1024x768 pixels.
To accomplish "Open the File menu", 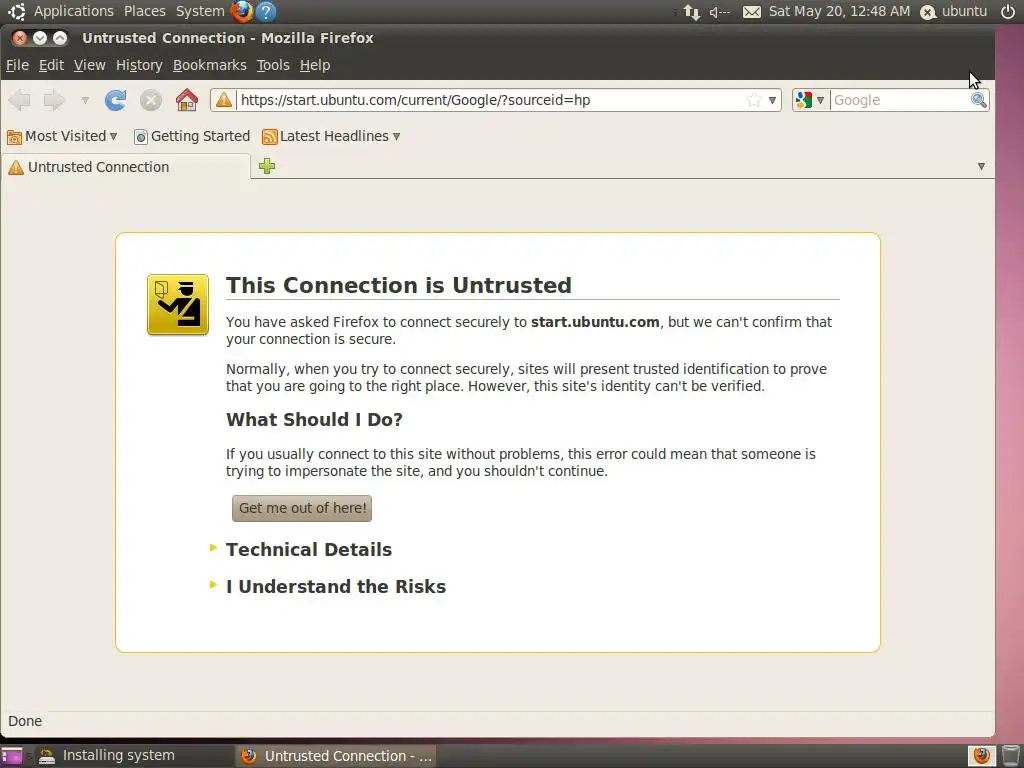I will [17, 65].
